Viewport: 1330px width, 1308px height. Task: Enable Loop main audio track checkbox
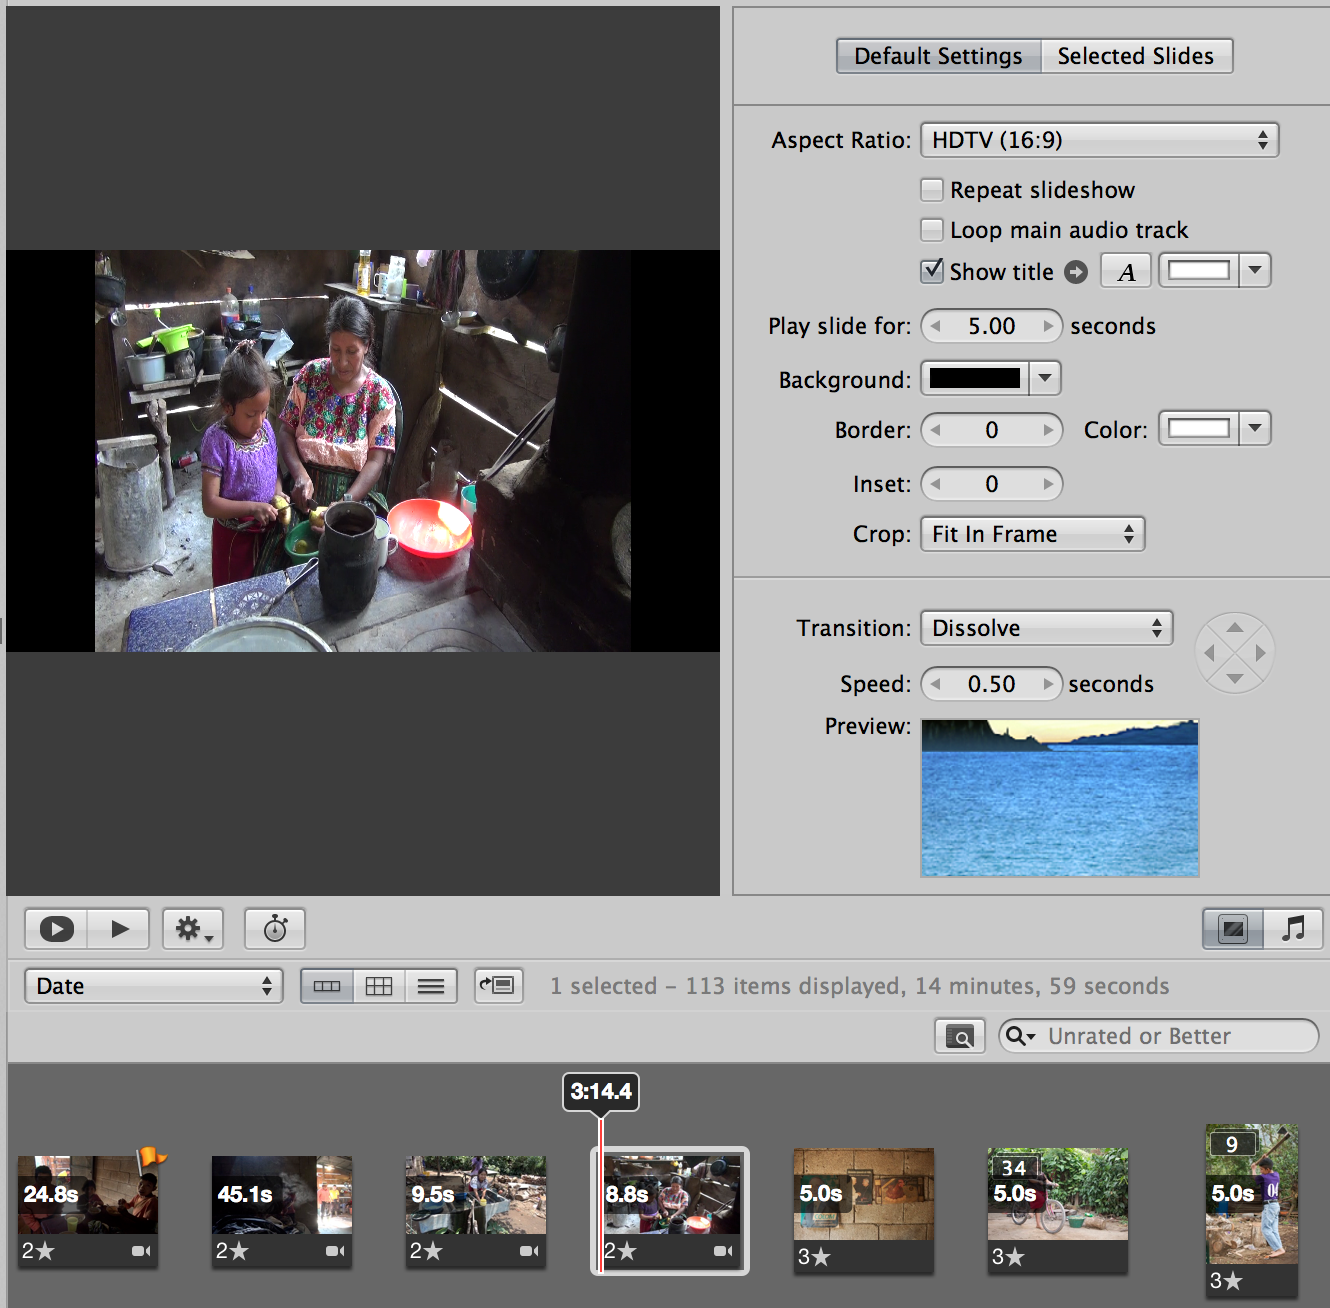932,230
